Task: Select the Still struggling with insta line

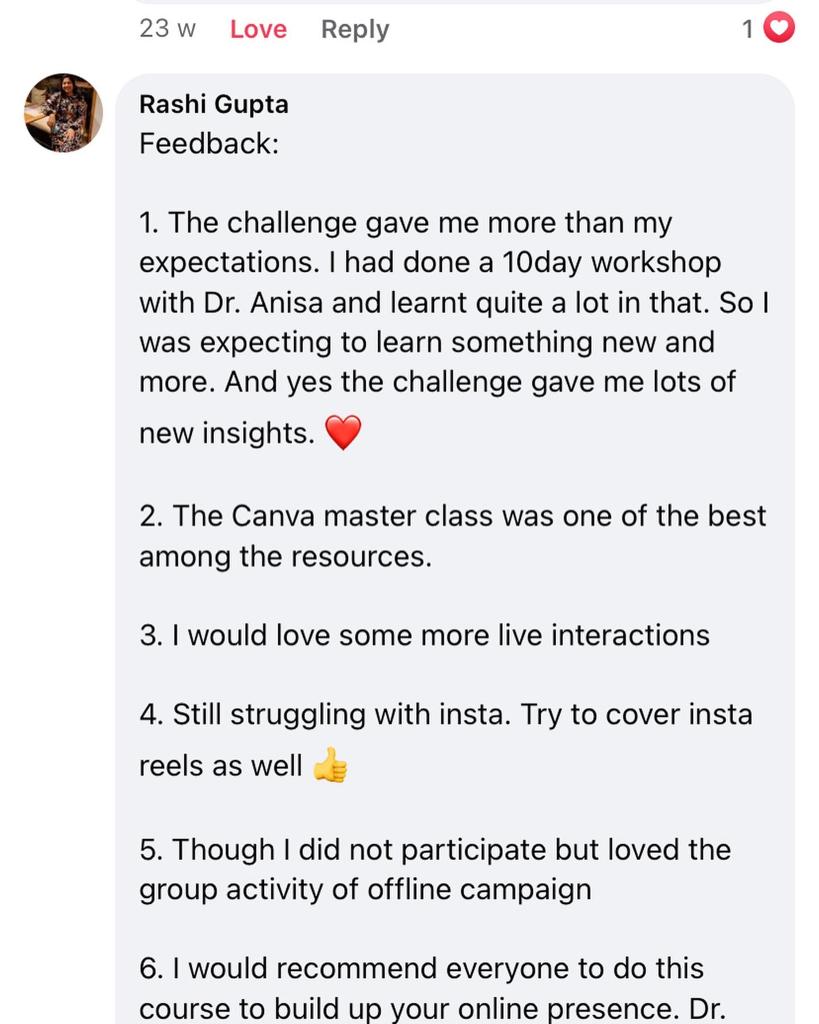Action: (x=445, y=715)
